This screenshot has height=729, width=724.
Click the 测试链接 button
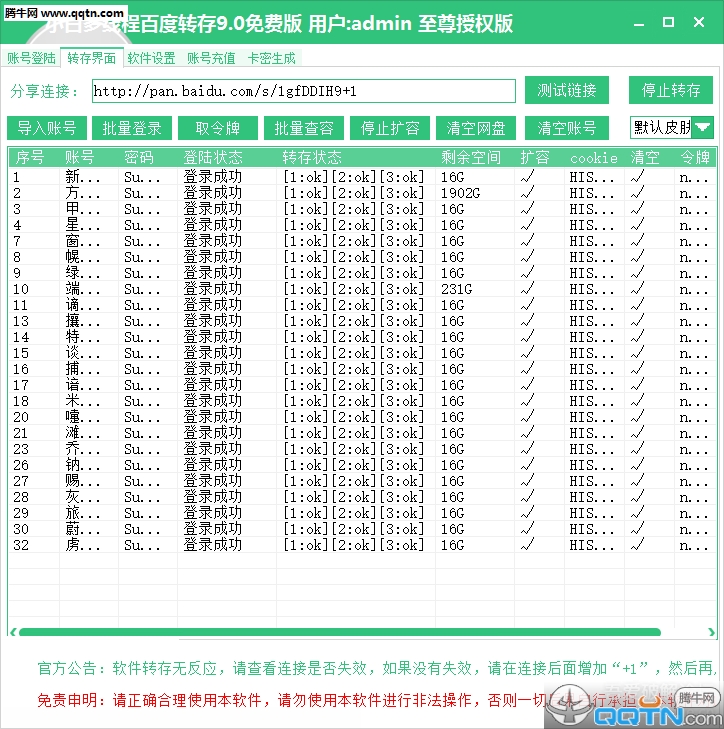(566, 90)
